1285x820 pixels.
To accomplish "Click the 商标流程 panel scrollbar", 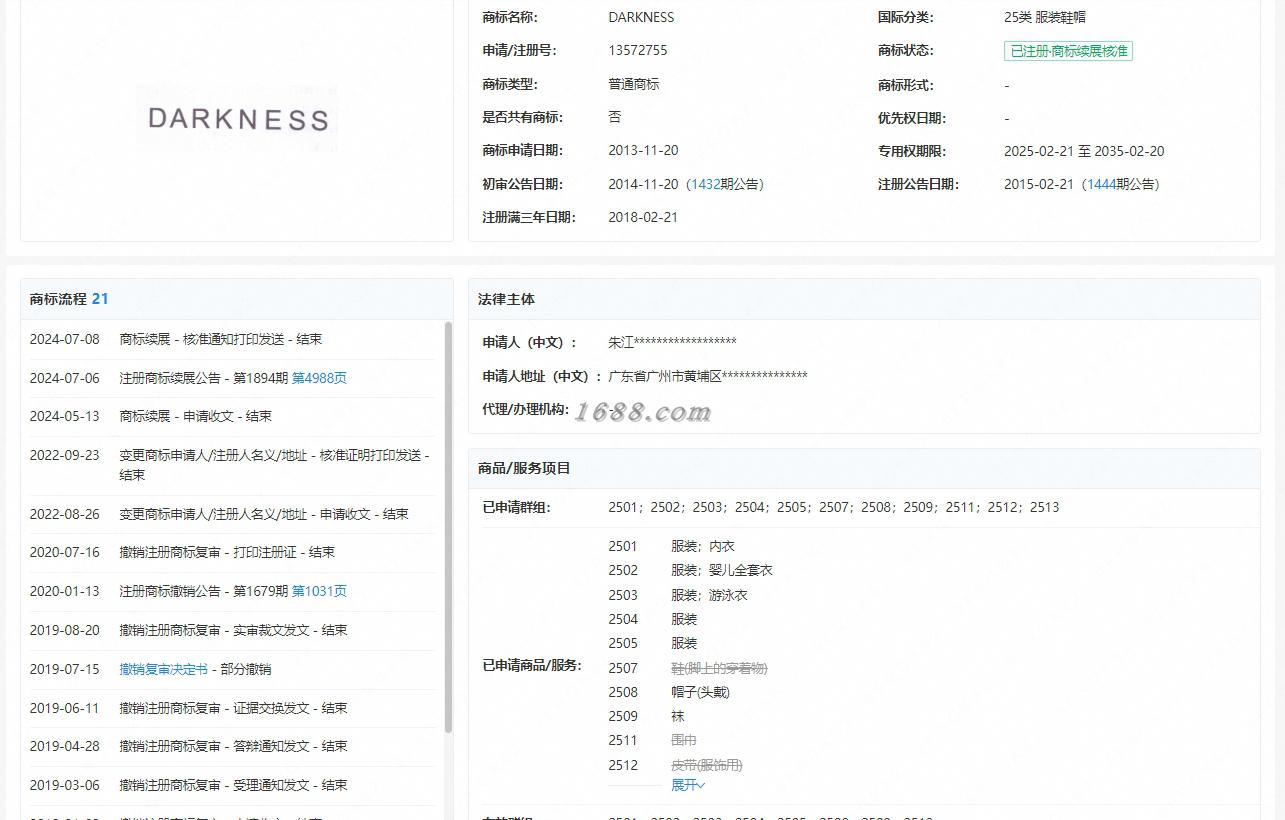I will [x=448, y=527].
